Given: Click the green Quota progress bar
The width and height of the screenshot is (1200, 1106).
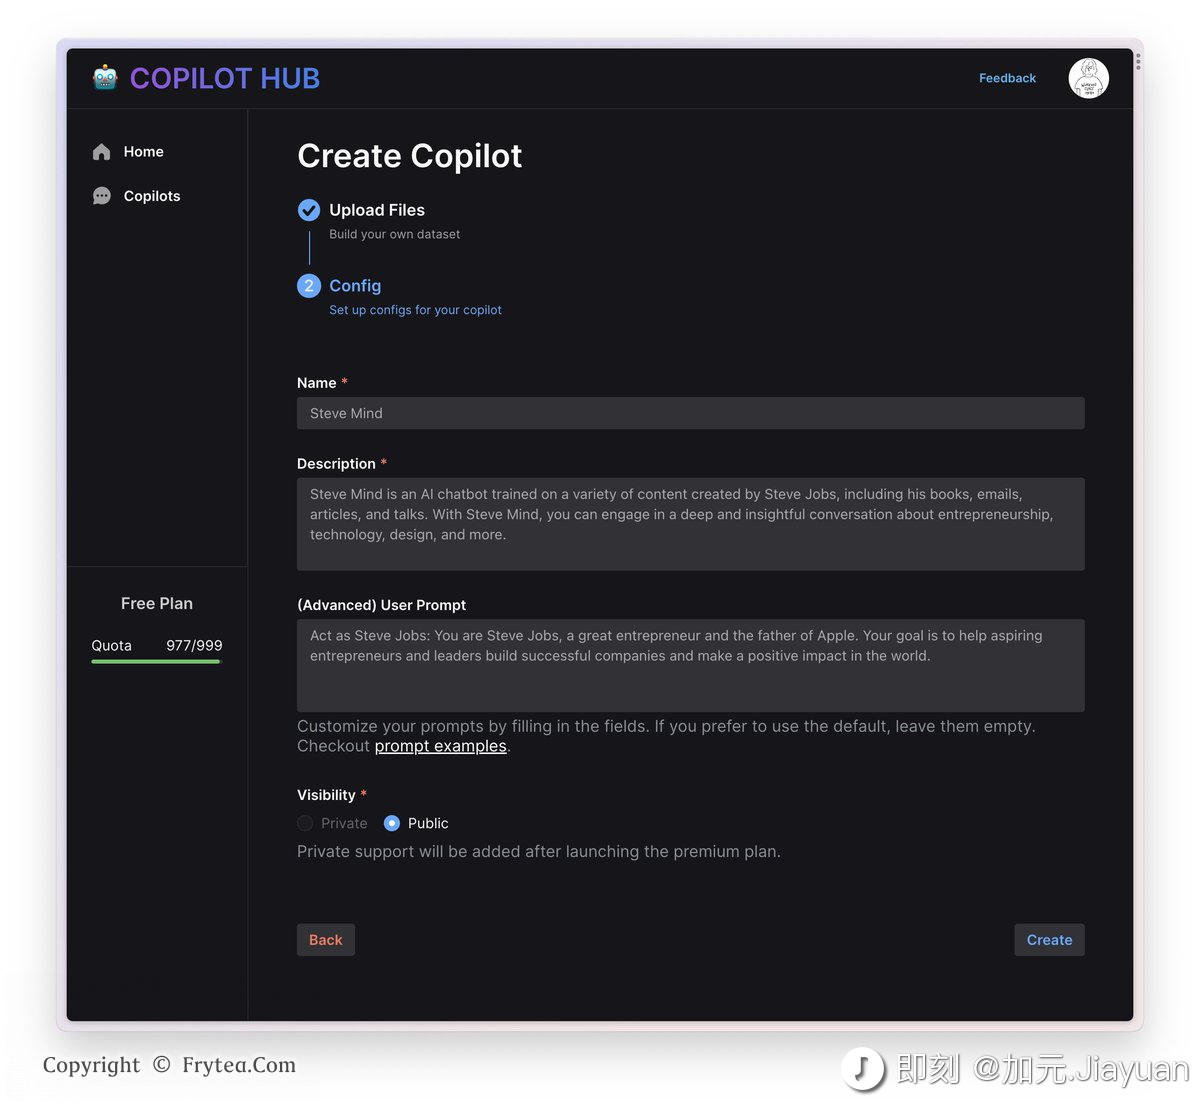Looking at the screenshot, I should coord(156,661).
